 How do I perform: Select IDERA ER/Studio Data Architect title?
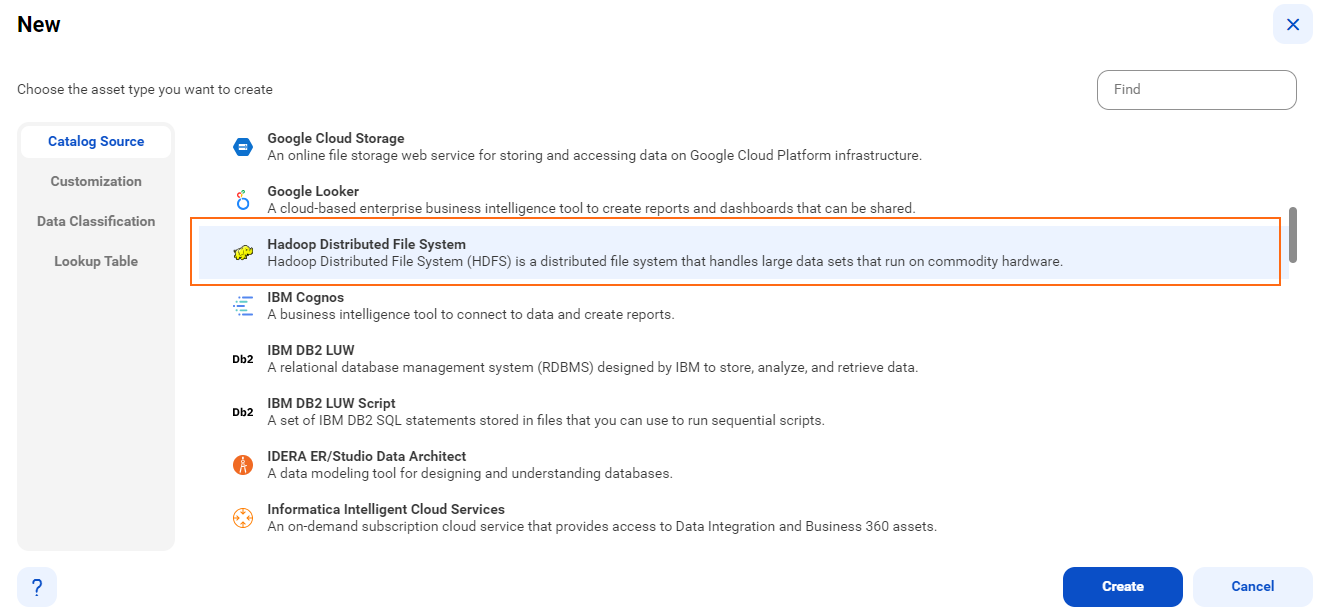(x=367, y=457)
